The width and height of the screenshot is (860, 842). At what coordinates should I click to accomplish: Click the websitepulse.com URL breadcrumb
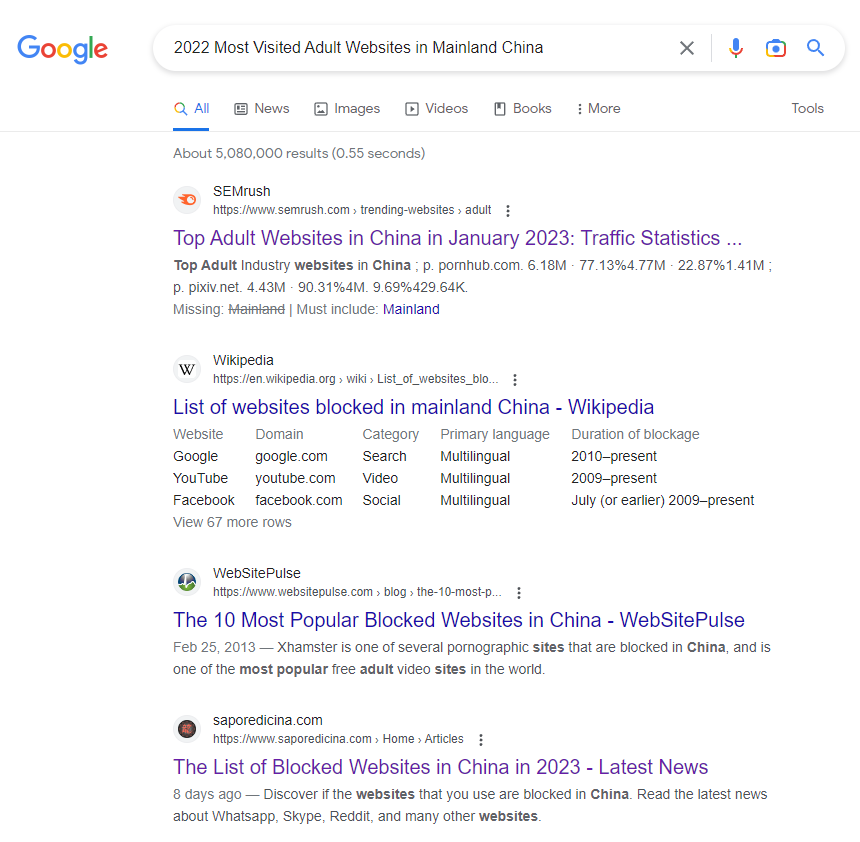[357, 592]
